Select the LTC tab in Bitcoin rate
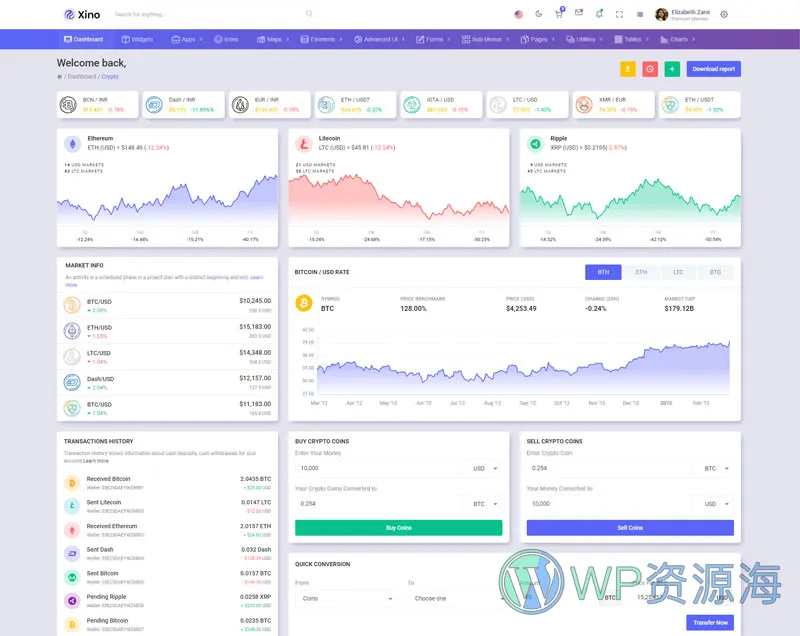800x636 pixels. pos(678,272)
